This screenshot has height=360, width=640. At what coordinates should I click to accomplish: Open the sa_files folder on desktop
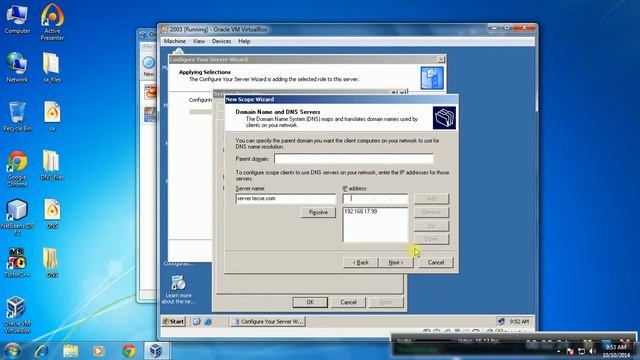[x=52, y=68]
